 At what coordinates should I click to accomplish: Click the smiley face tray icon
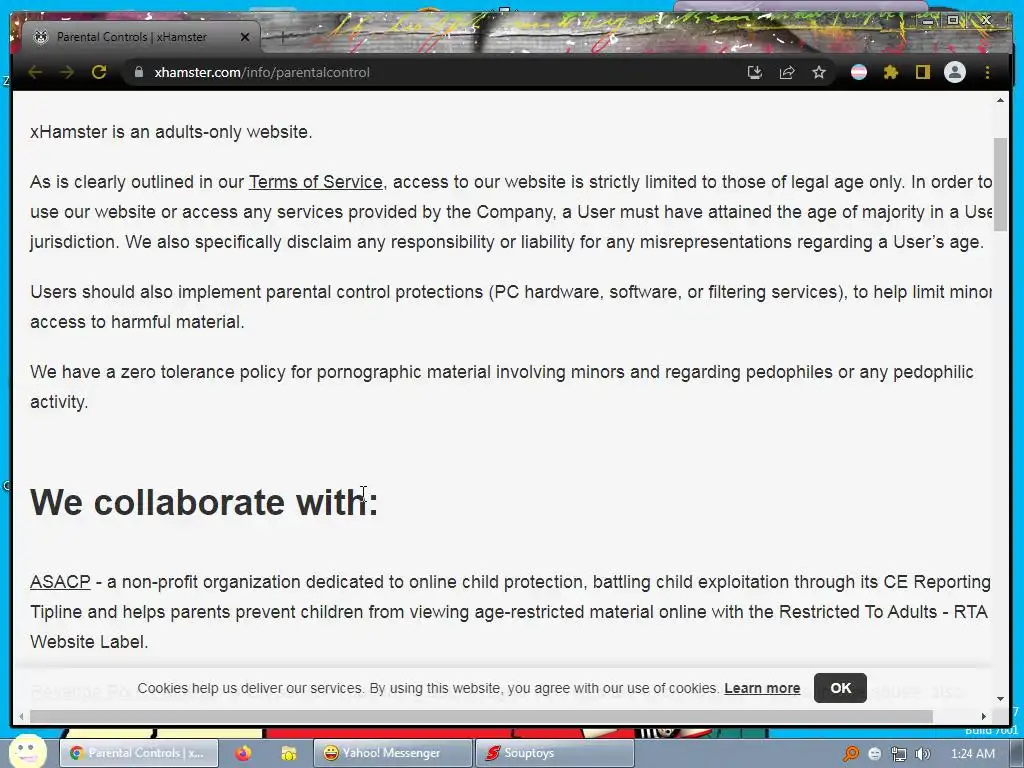point(875,754)
